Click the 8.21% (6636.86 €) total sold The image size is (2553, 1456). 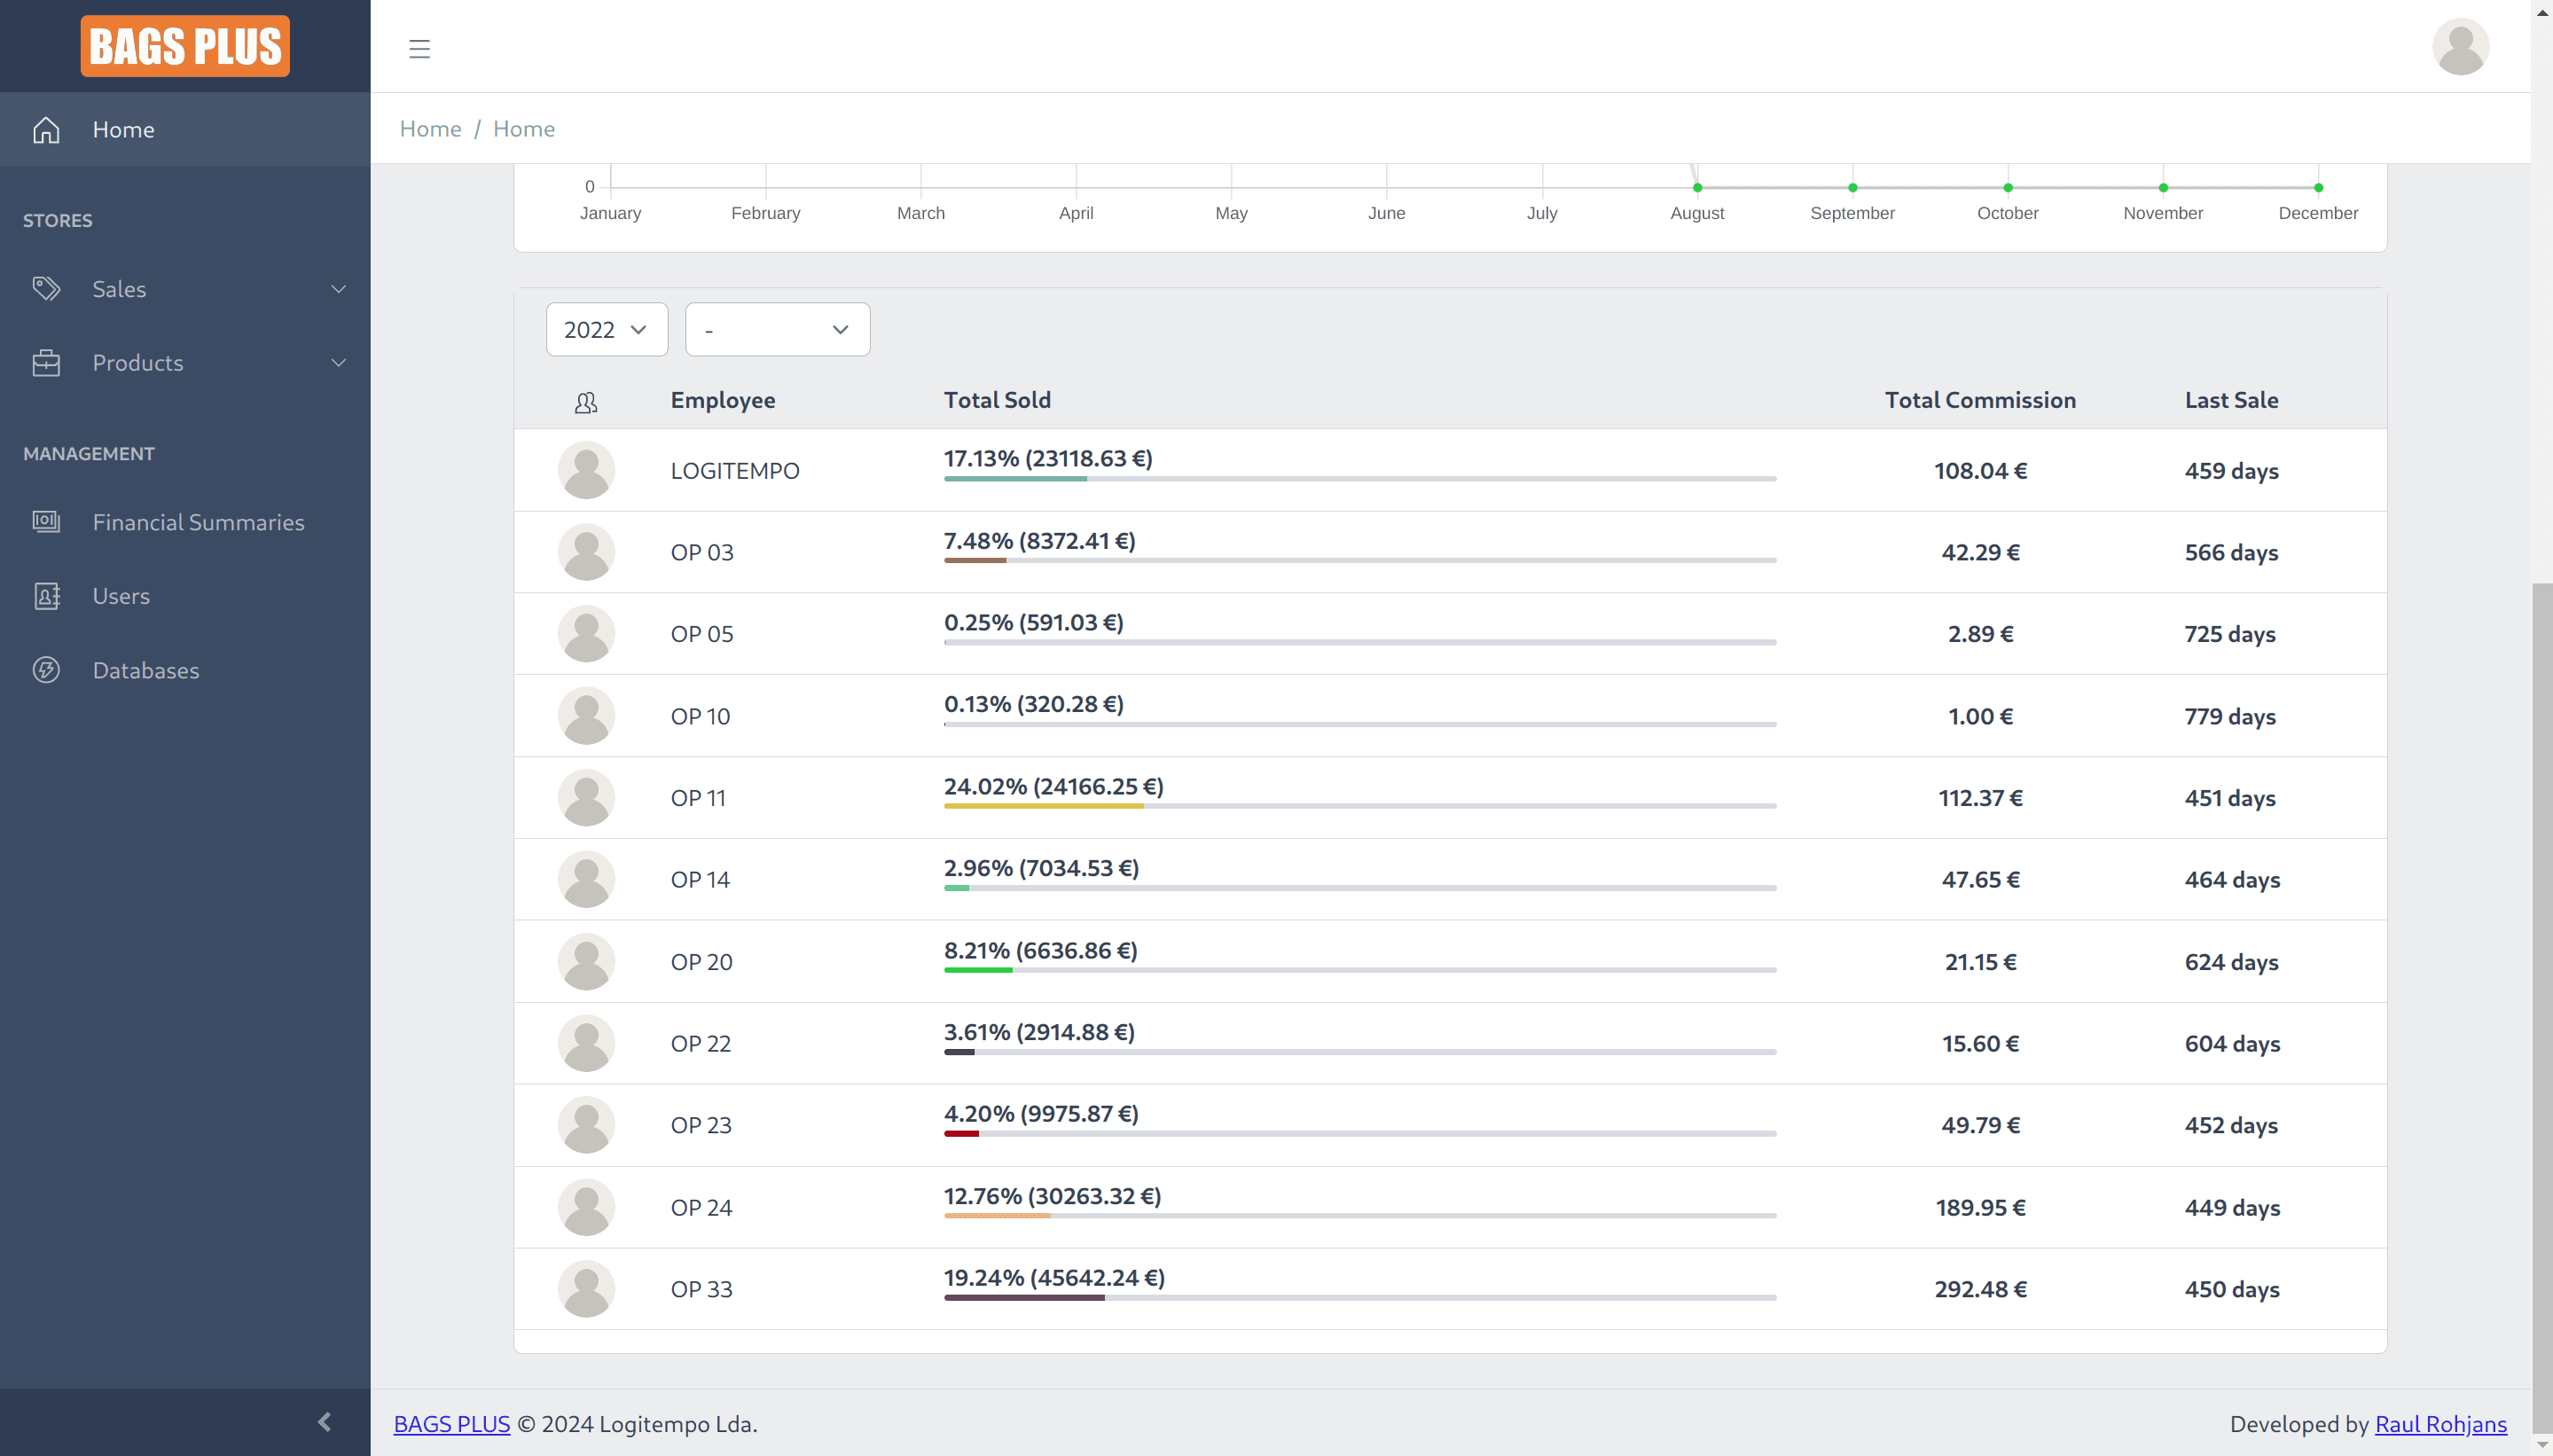[x=1040, y=950]
